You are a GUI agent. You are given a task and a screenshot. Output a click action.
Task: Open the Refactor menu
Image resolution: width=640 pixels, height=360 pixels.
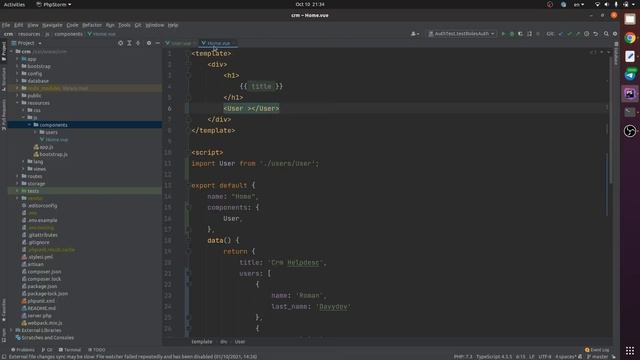pyautogui.click(x=92, y=25)
